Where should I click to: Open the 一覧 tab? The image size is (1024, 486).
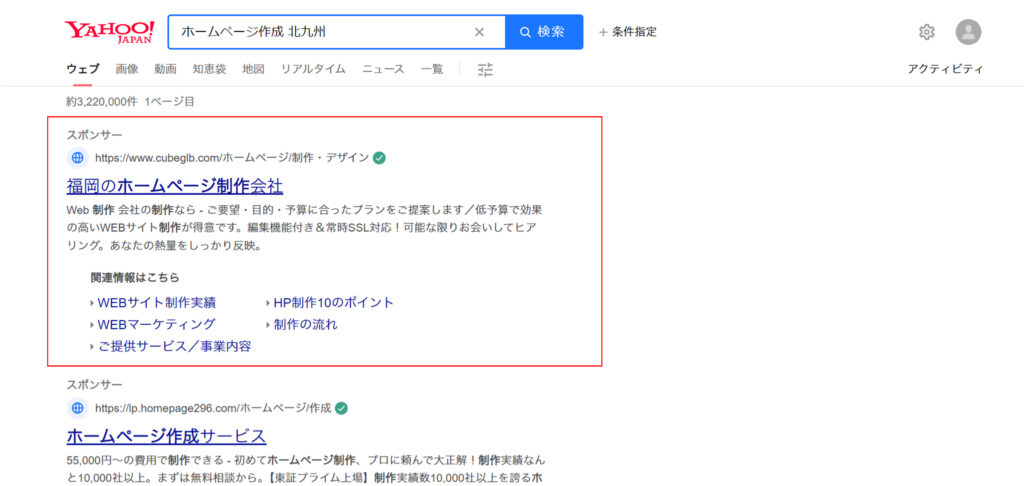tap(432, 69)
